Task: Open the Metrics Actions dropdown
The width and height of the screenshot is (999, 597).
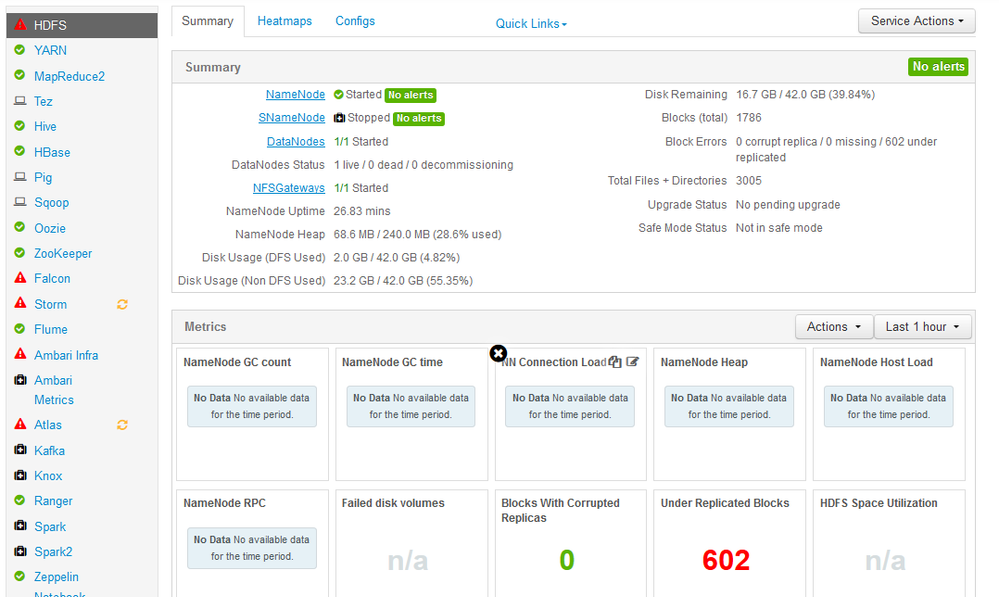Action: 833,327
